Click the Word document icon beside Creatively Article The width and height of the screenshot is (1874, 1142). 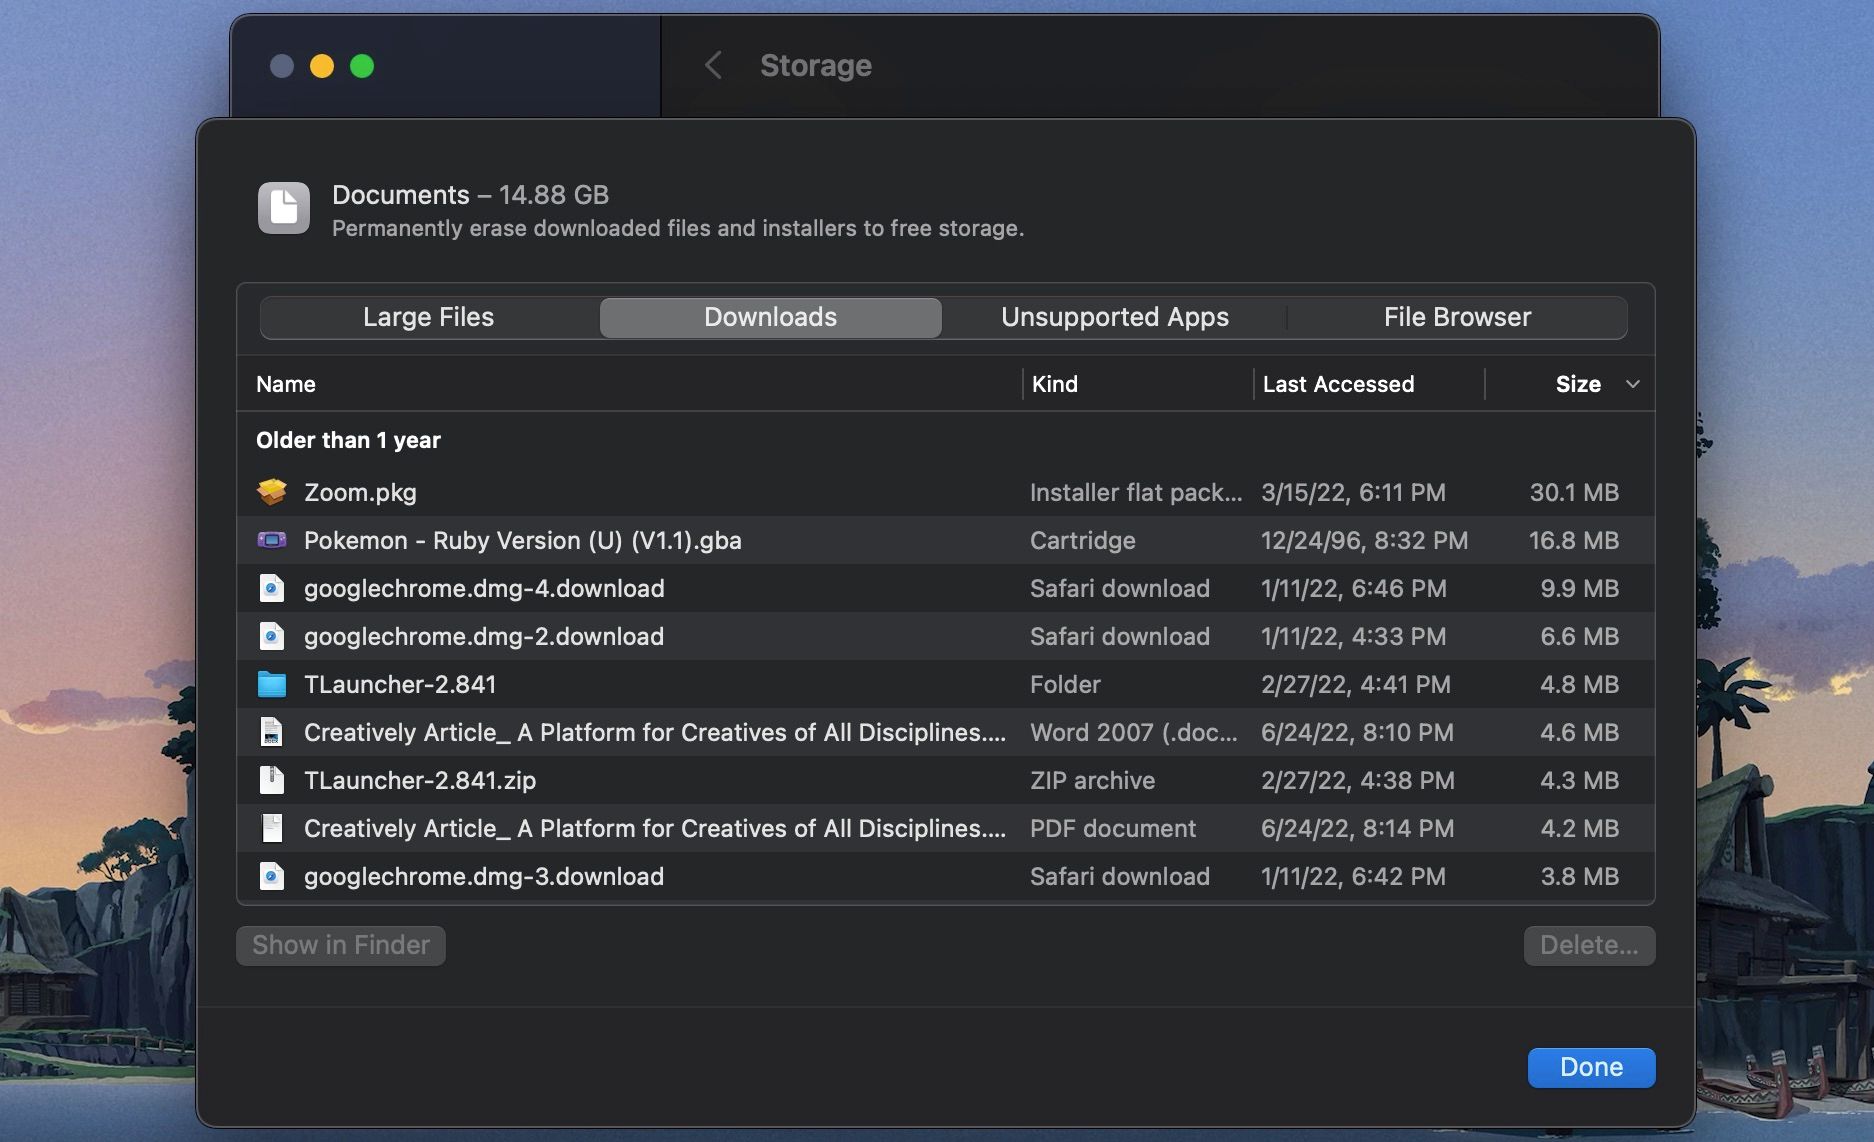click(272, 732)
